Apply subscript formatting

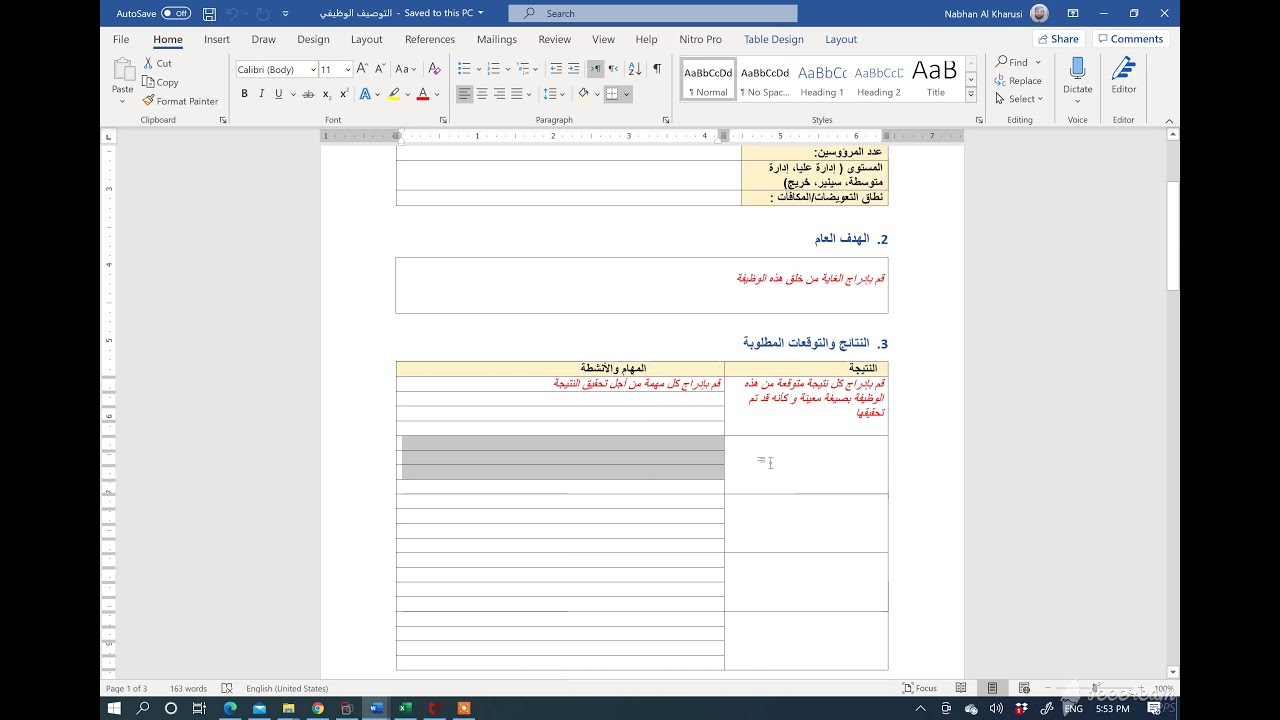[326, 94]
